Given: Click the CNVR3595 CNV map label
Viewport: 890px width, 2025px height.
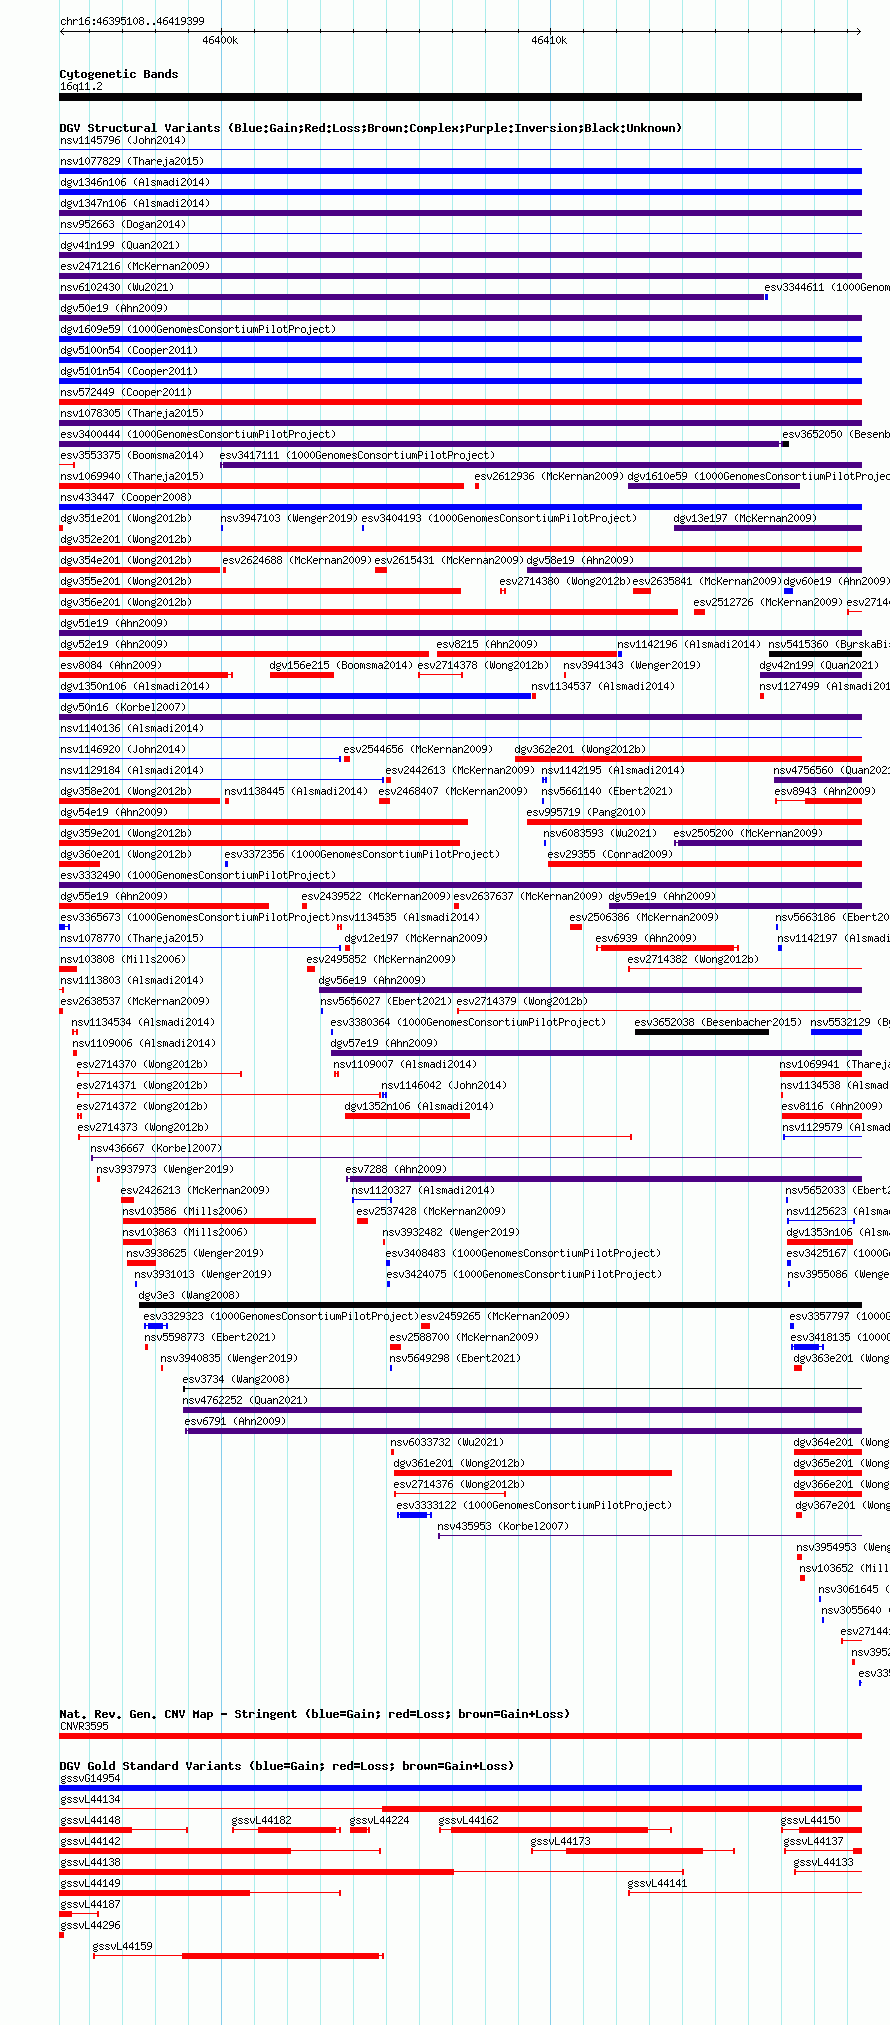Looking at the screenshot, I should [84, 1726].
